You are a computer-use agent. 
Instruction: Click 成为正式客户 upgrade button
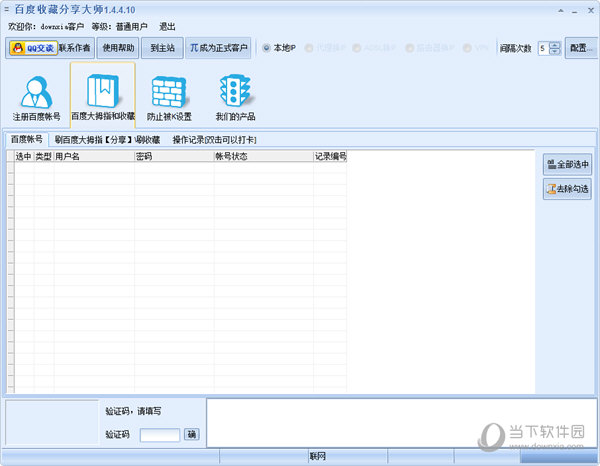tap(220, 48)
